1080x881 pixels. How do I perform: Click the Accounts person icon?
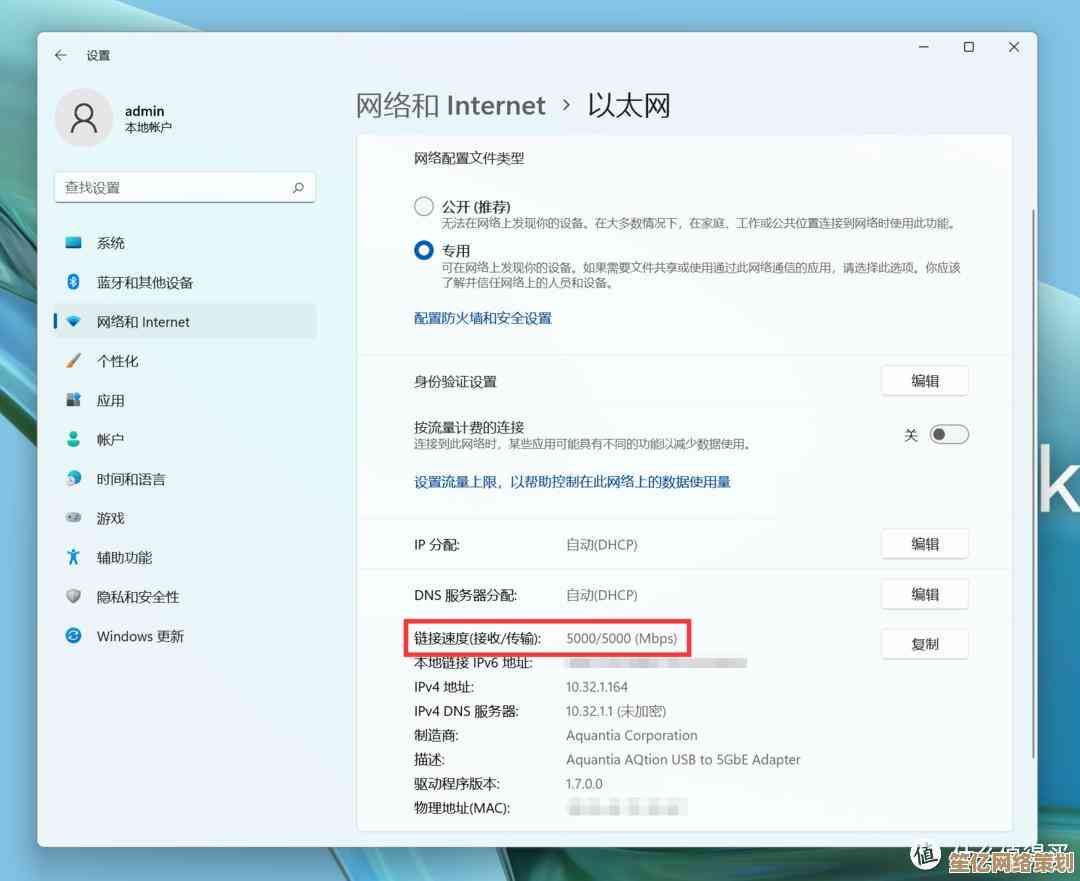(x=73, y=439)
